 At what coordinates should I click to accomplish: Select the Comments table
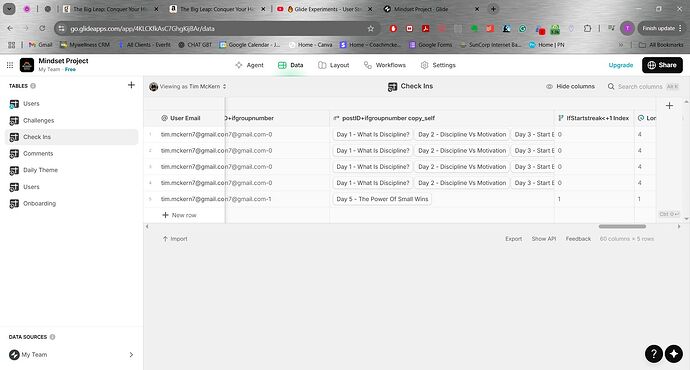[71, 154]
